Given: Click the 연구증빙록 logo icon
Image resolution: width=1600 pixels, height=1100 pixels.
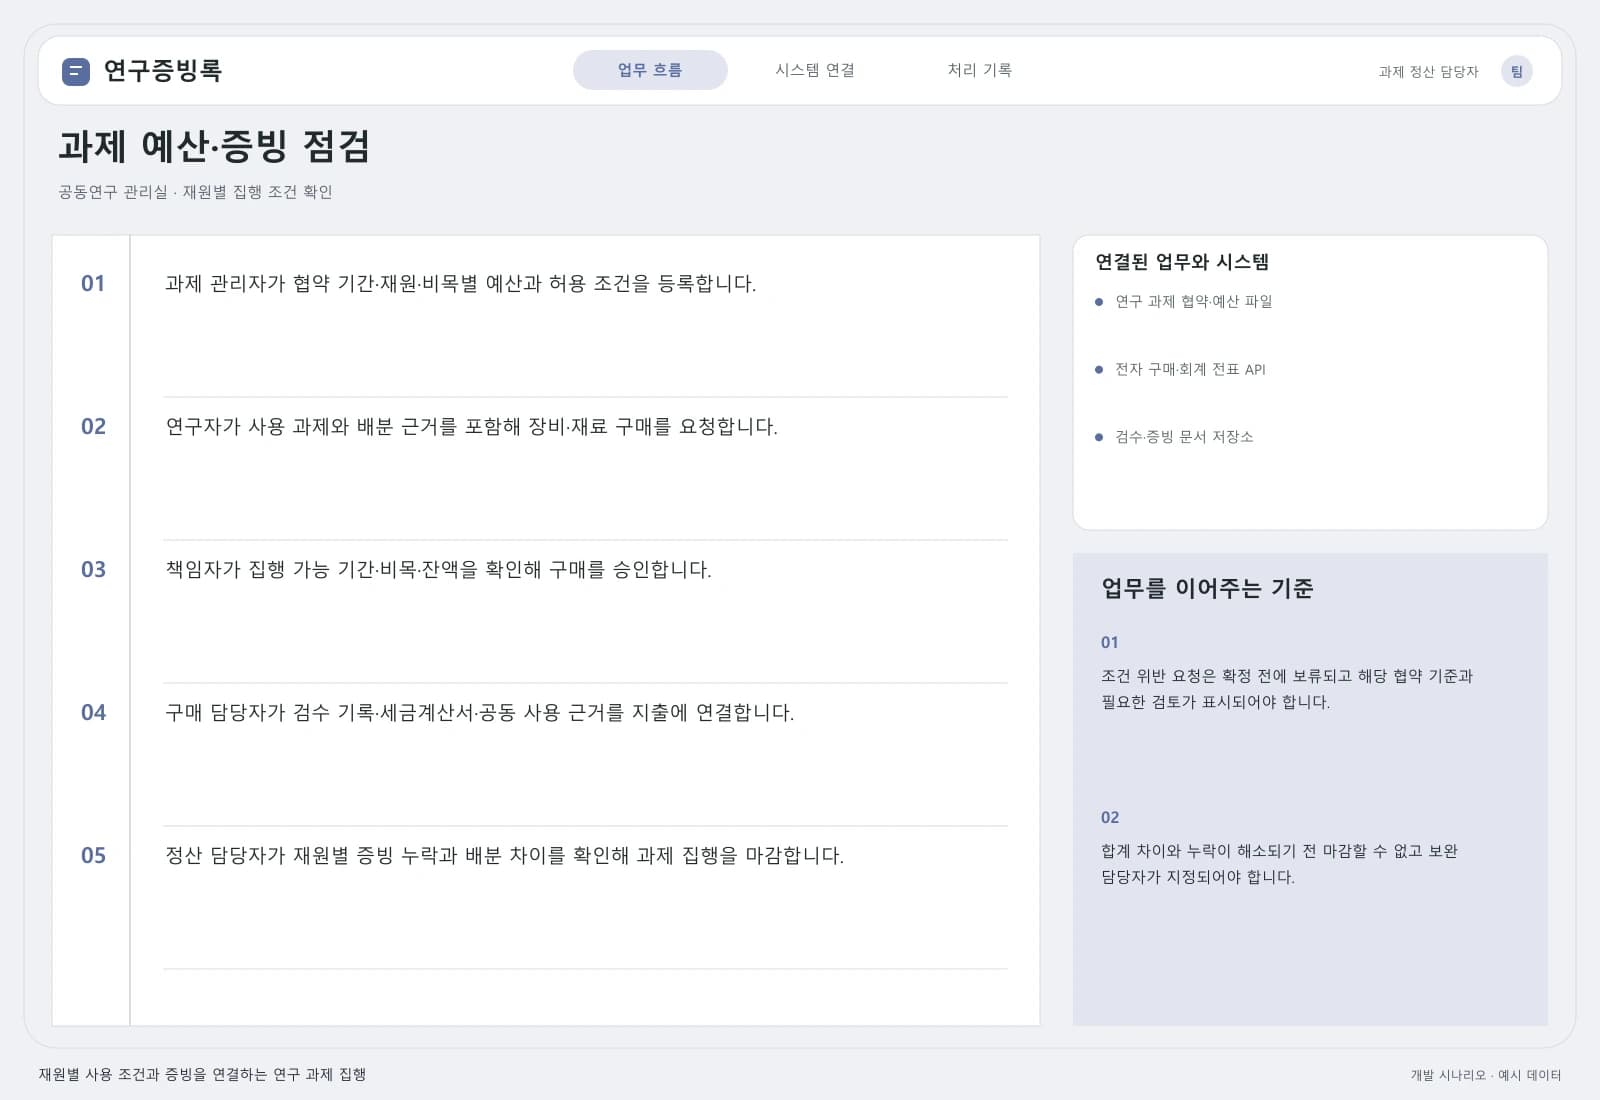Looking at the screenshot, I should (x=76, y=71).
